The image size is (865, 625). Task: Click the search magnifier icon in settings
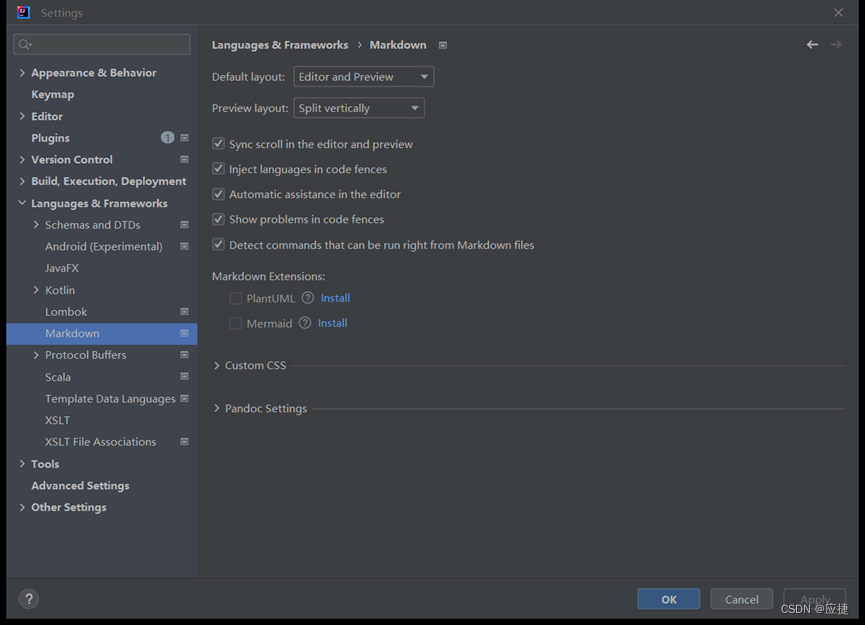coord(24,44)
